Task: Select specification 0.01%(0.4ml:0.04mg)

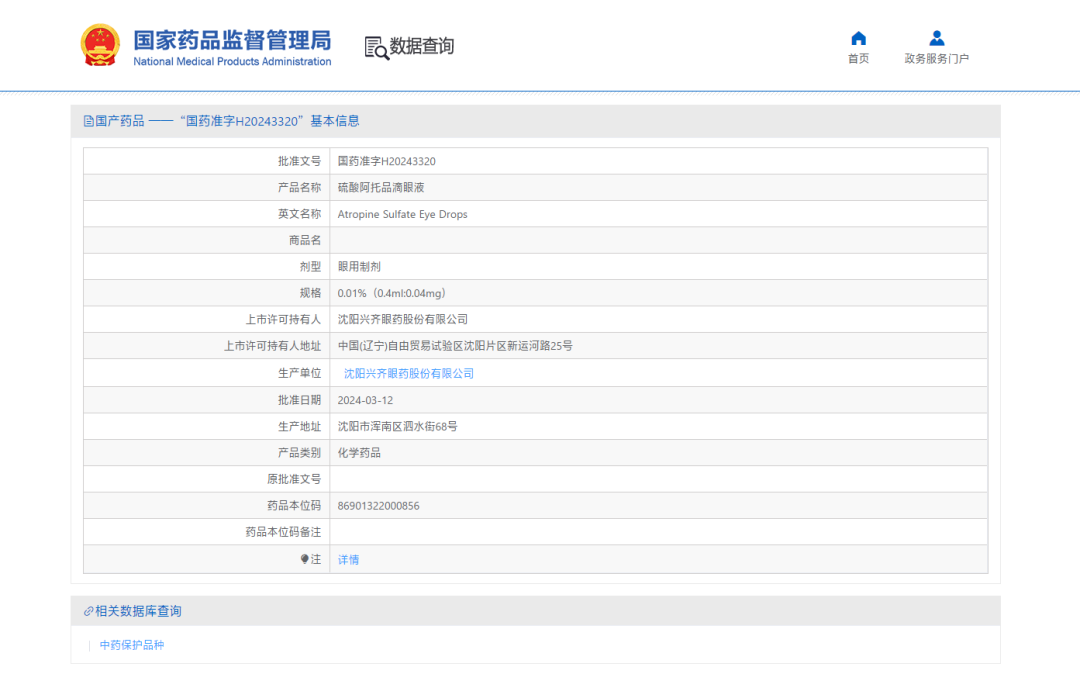Action: (x=392, y=293)
